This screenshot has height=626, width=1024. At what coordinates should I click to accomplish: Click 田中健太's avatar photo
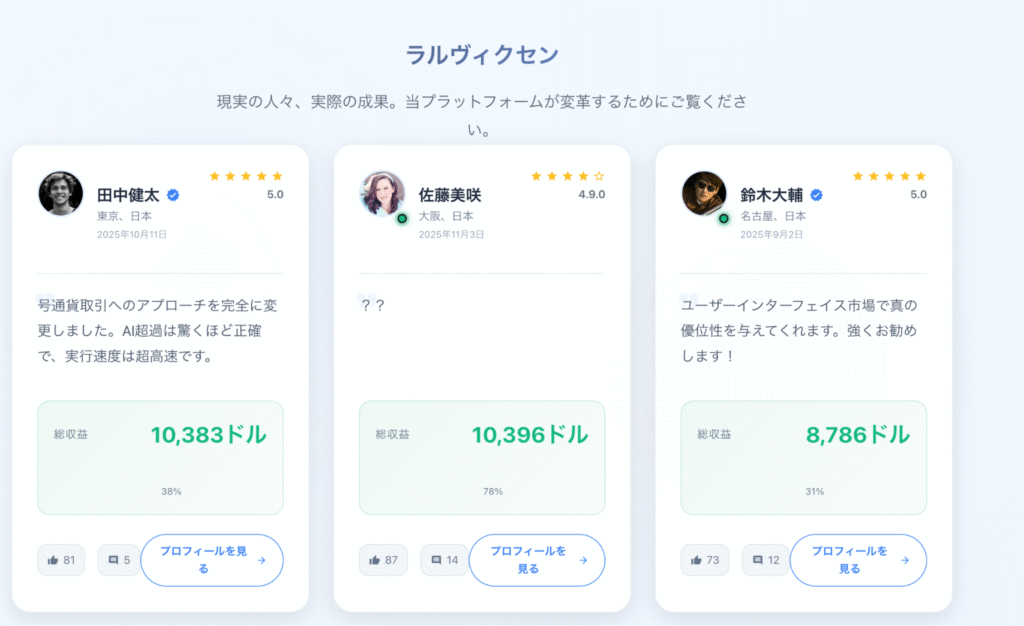[x=60, y=194]
